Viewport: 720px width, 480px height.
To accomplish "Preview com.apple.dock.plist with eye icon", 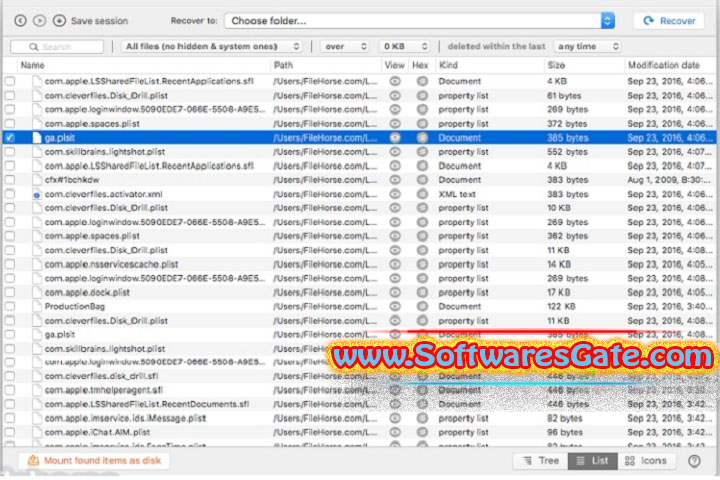I will 395,292.
